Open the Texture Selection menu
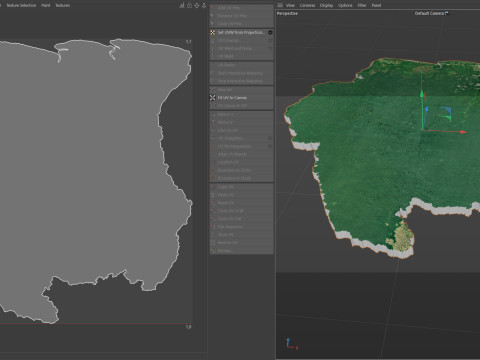 21,5
